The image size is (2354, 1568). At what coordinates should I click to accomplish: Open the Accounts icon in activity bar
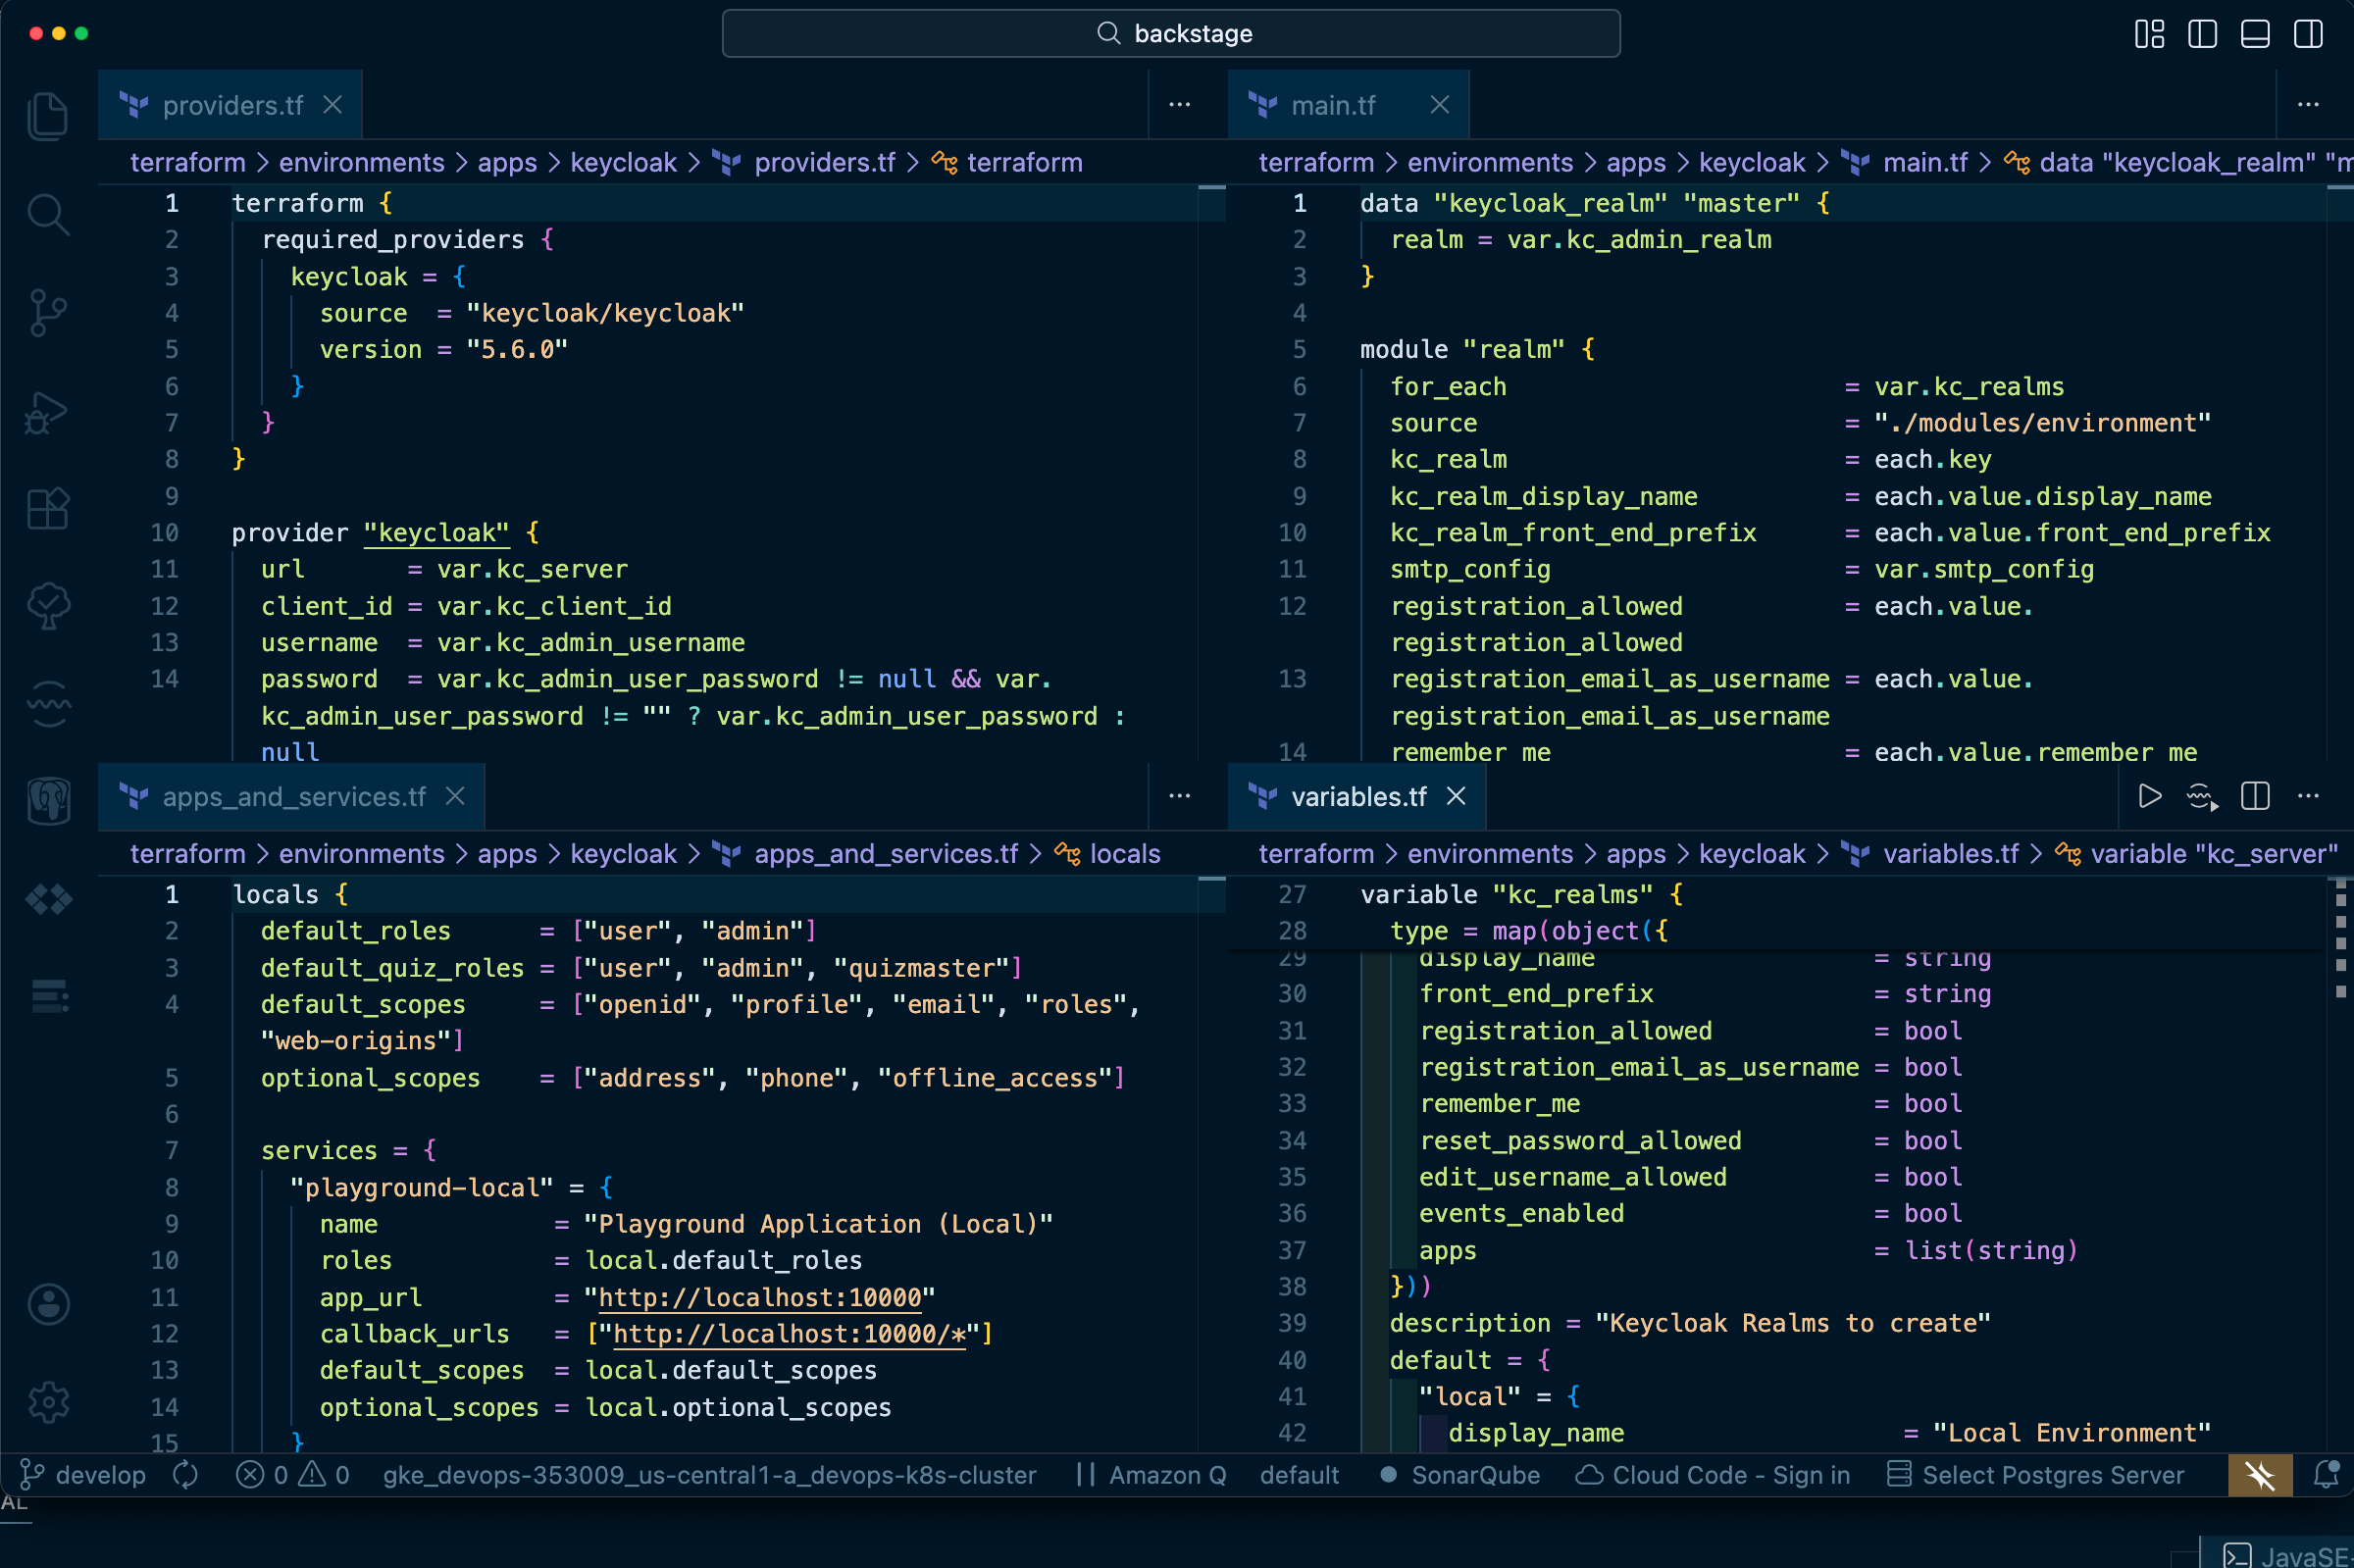click(48, 1304)
